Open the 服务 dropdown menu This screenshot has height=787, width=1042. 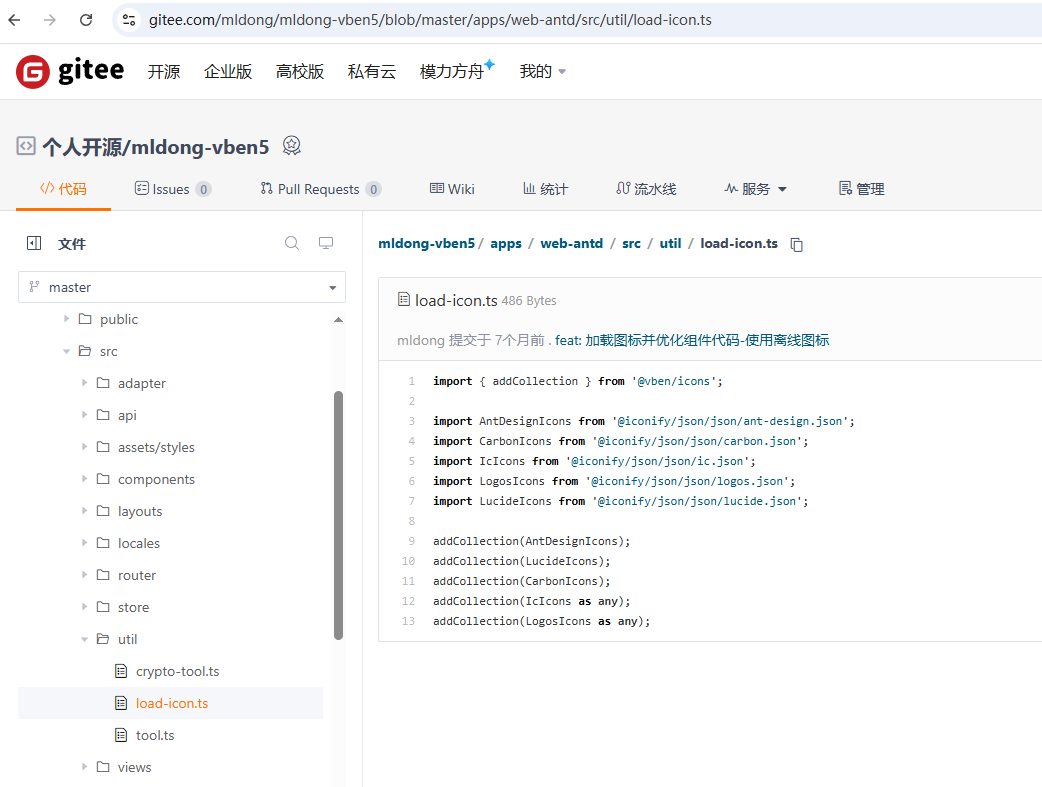(x=755, y=189)
